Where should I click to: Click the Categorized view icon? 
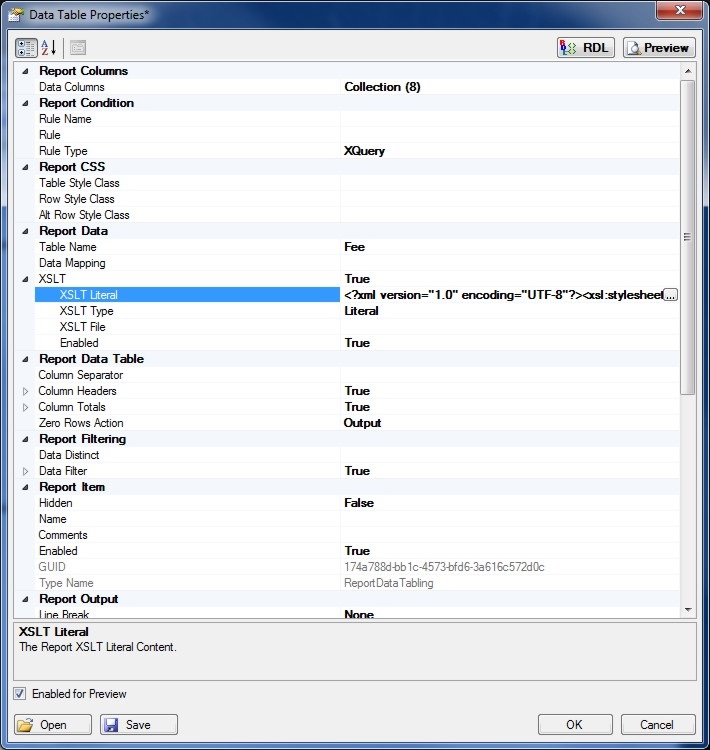click(26, 48)
